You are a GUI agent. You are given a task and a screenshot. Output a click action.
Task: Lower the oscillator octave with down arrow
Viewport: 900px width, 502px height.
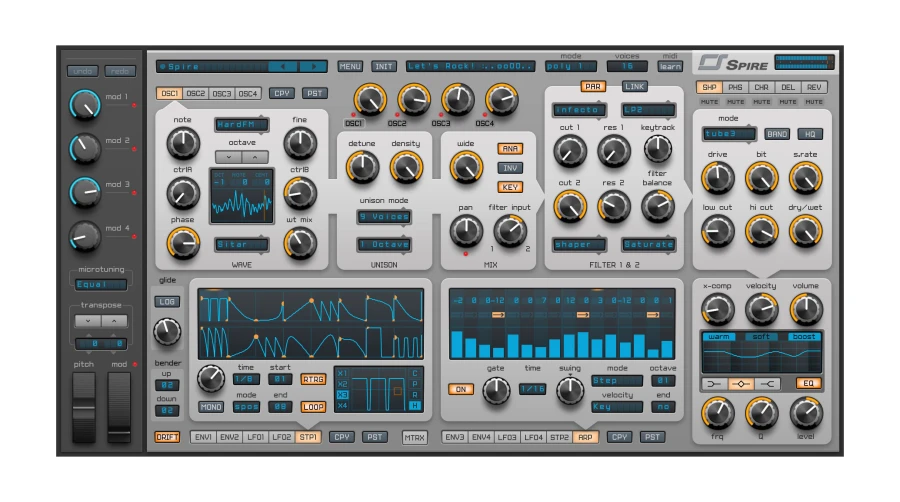coord(228,157)
